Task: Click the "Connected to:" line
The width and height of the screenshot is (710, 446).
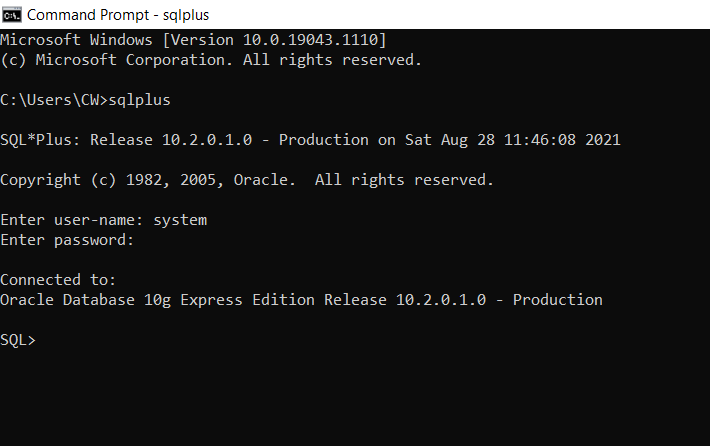Action: [58, 280]
